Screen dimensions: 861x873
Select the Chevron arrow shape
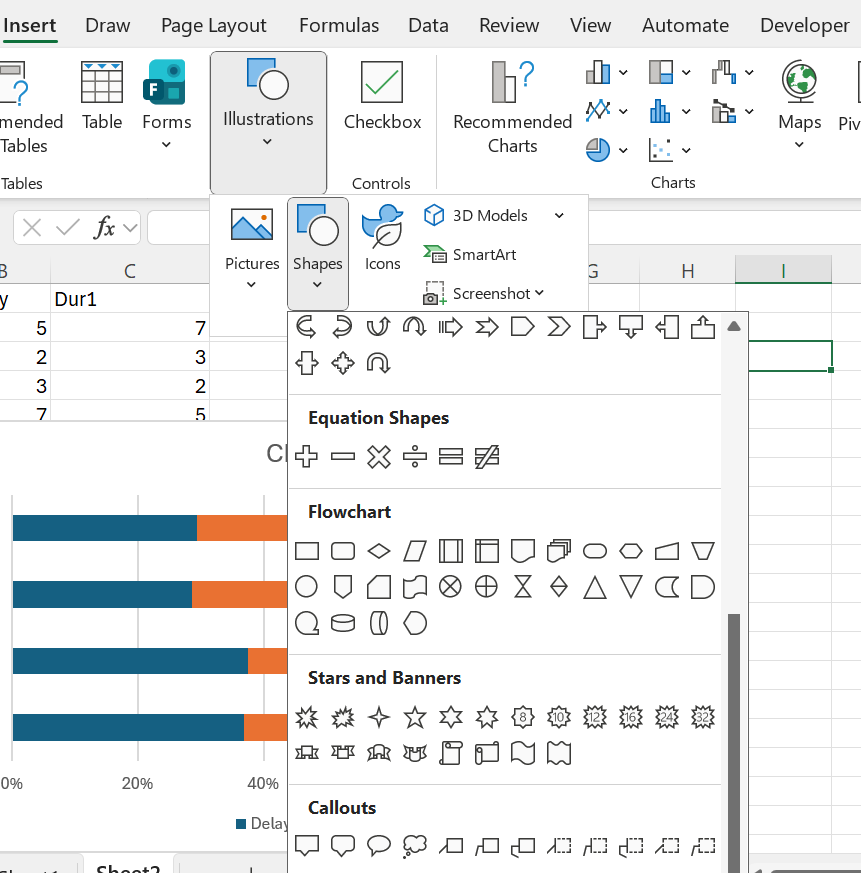(559, 327)
